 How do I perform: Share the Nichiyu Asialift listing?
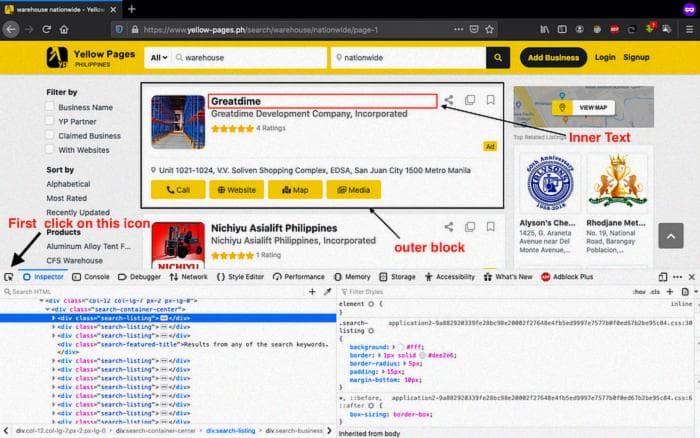(x=449, y=227)
